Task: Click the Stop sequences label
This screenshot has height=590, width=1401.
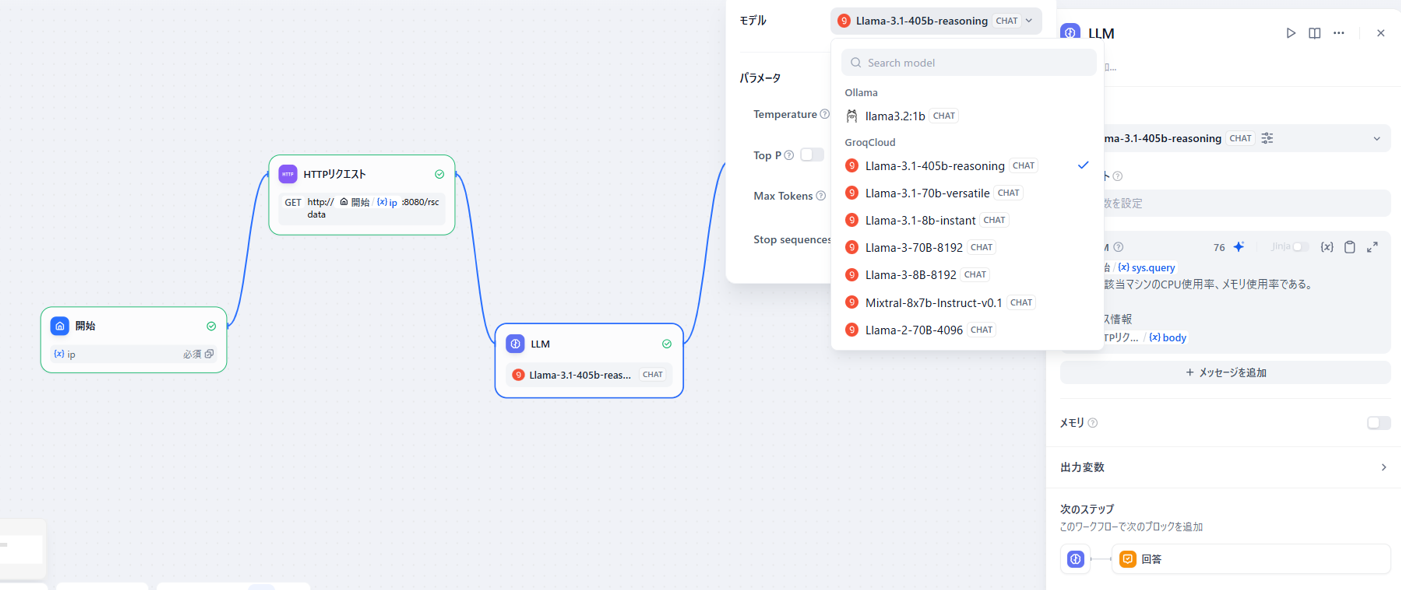Action: coord(792,240)
